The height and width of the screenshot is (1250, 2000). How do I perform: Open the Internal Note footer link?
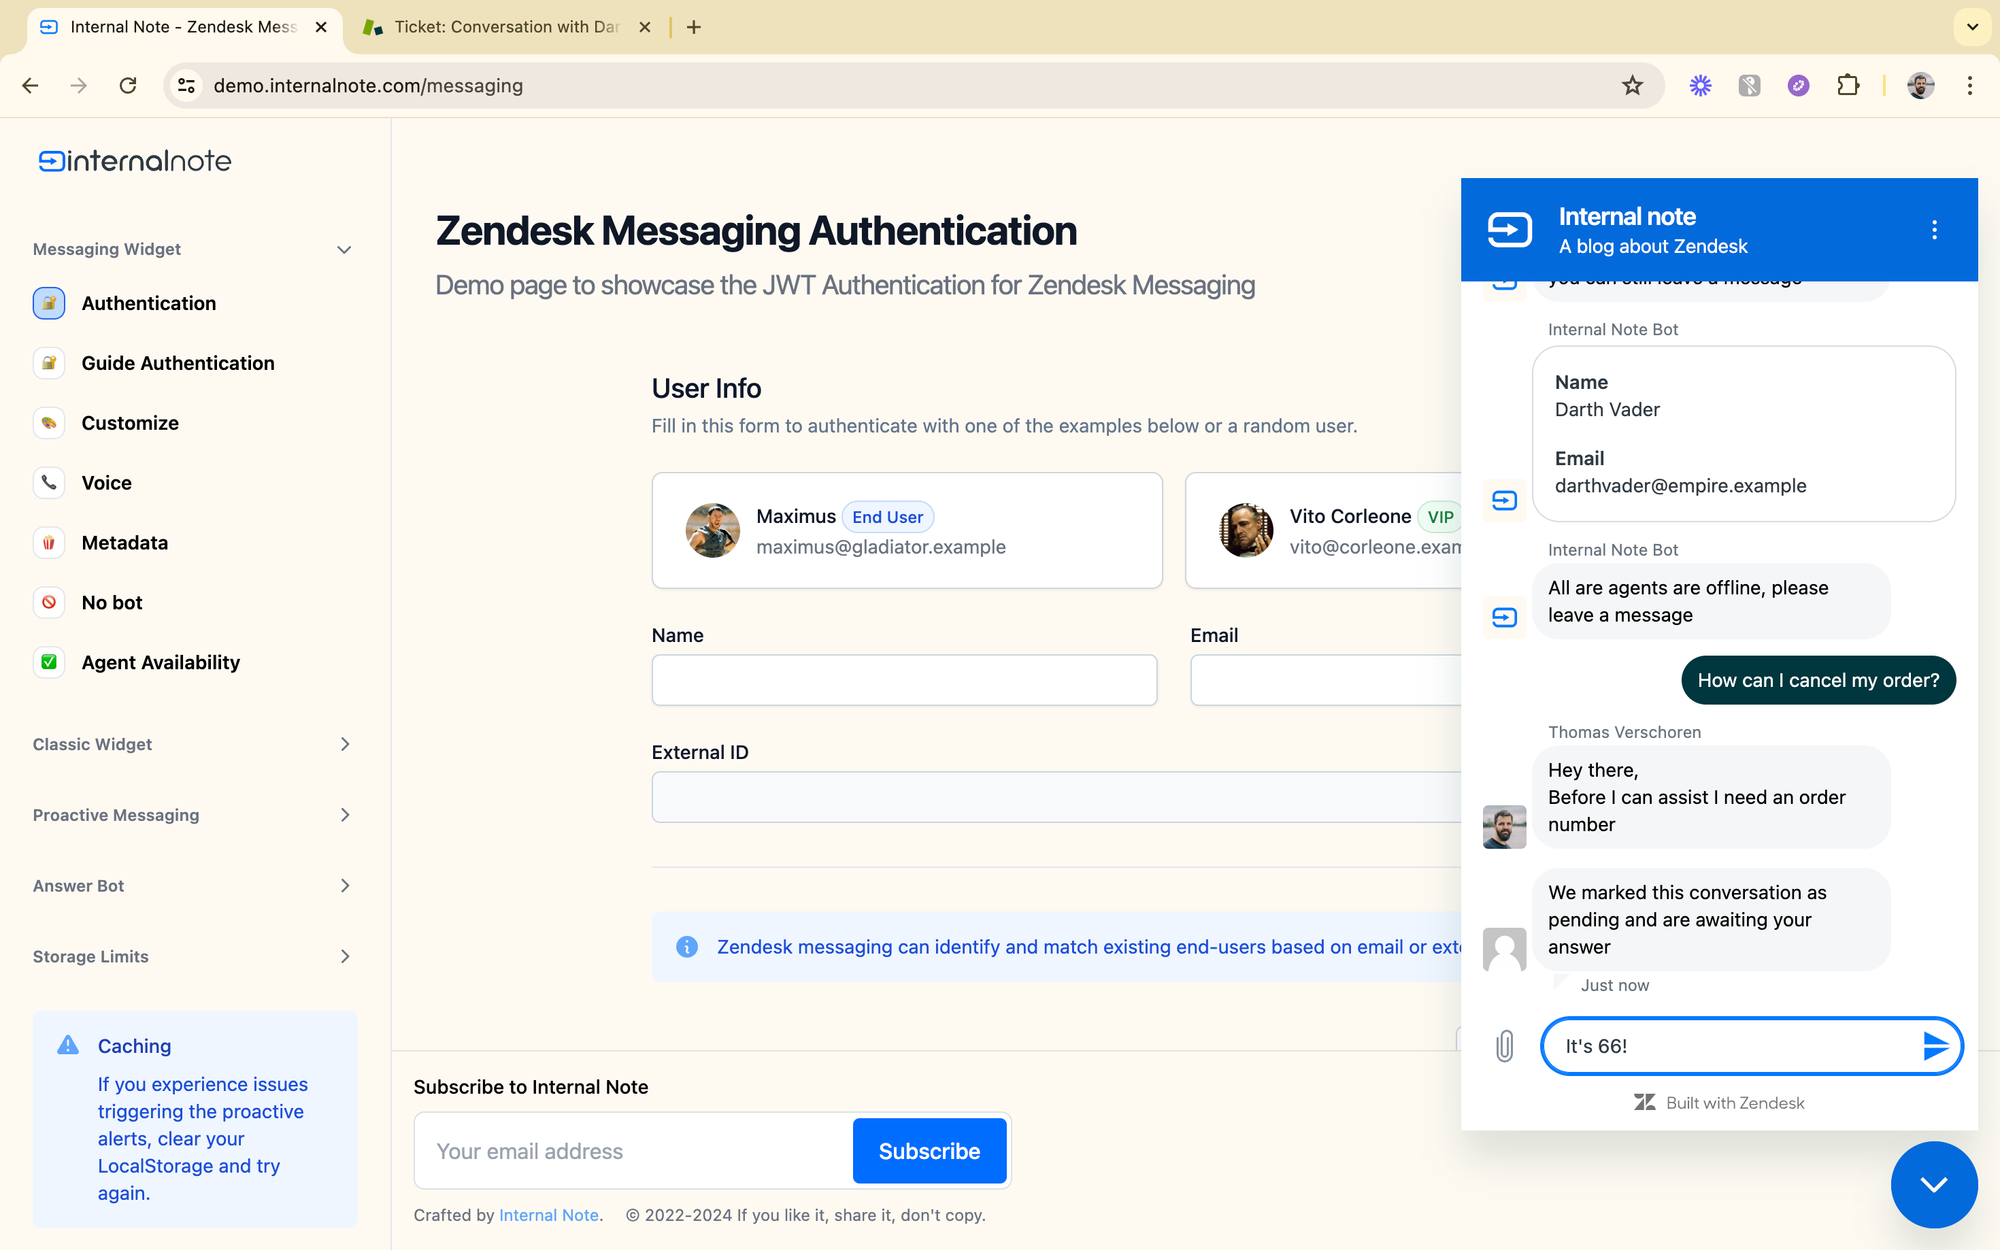pyautogui.click(x=548, y=1215)
